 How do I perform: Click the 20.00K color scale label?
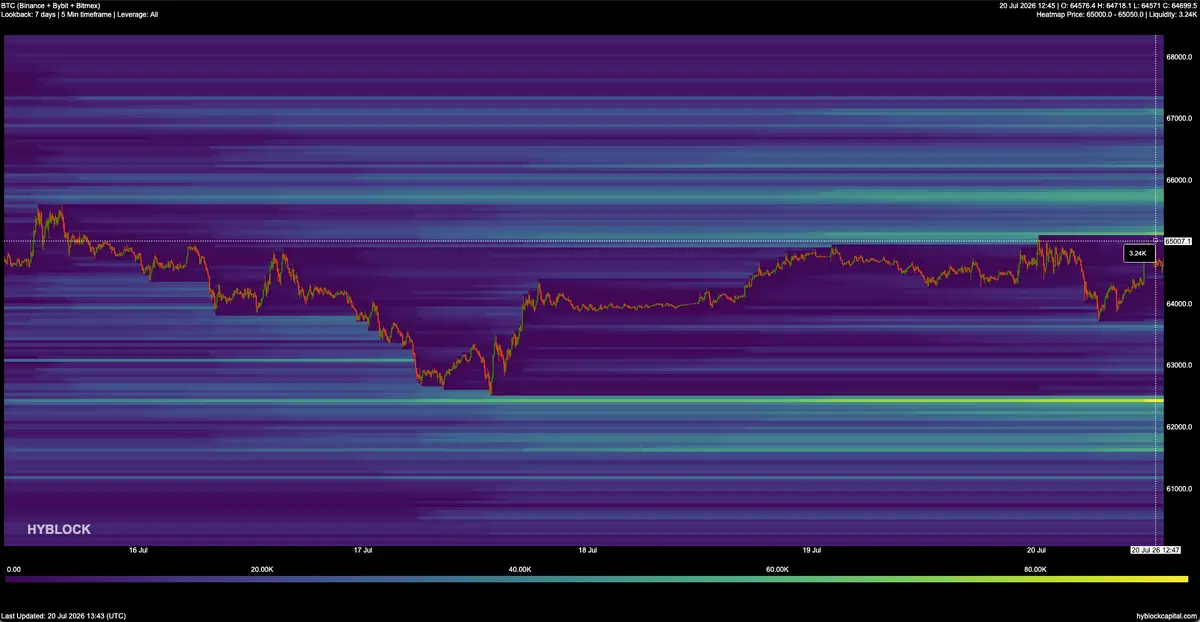[261, 569]
